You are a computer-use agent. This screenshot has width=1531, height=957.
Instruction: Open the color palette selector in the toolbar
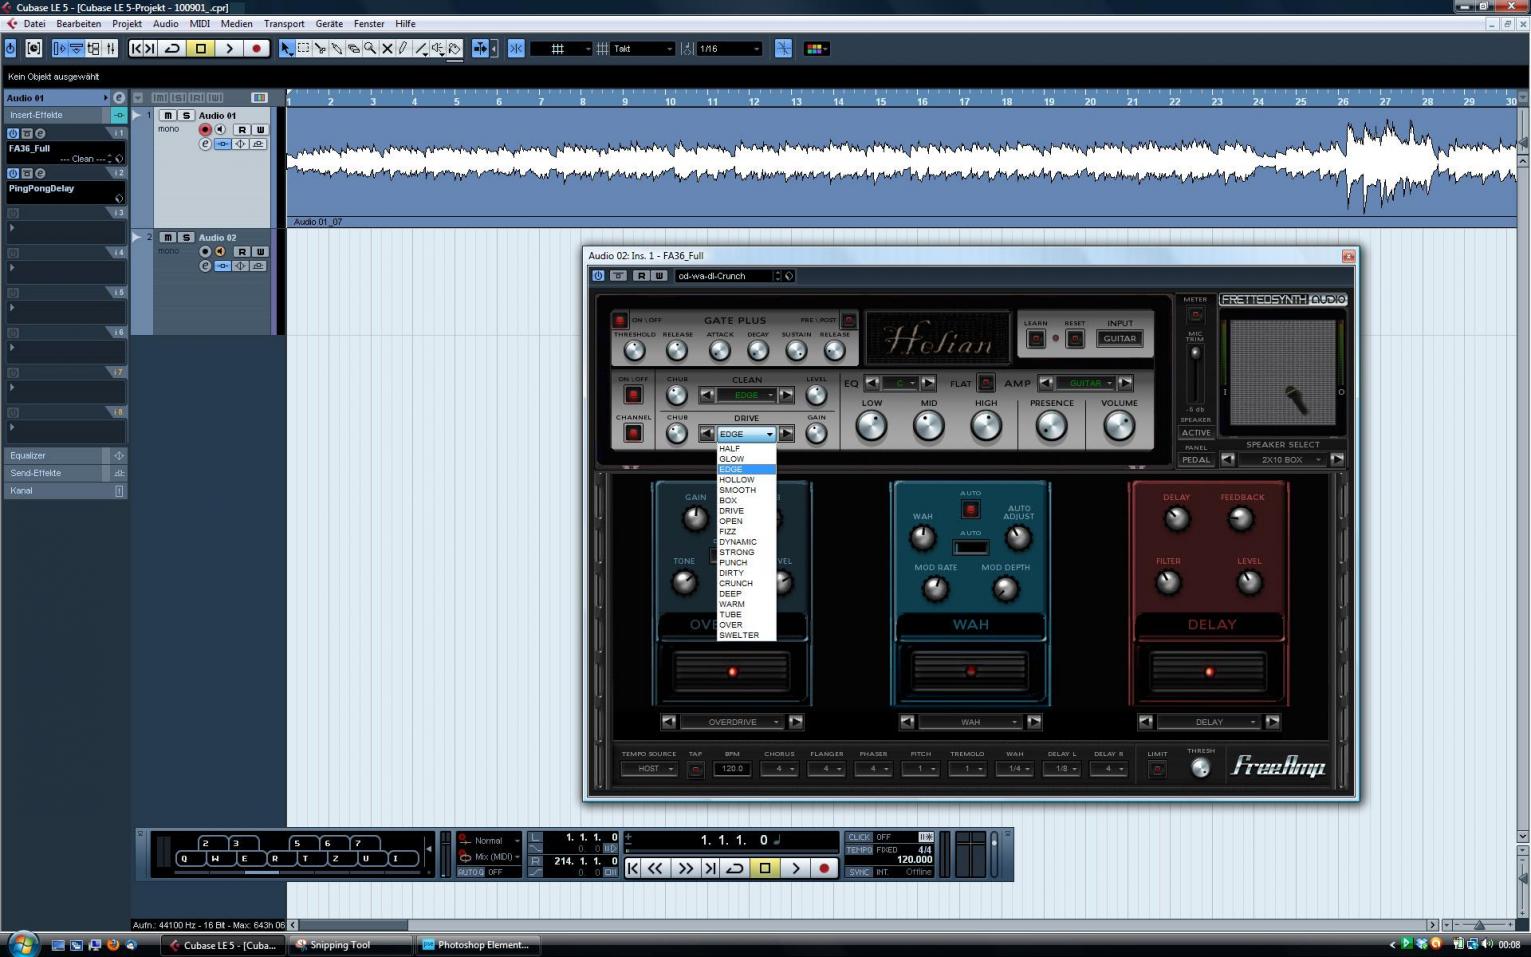coord(816,48)
